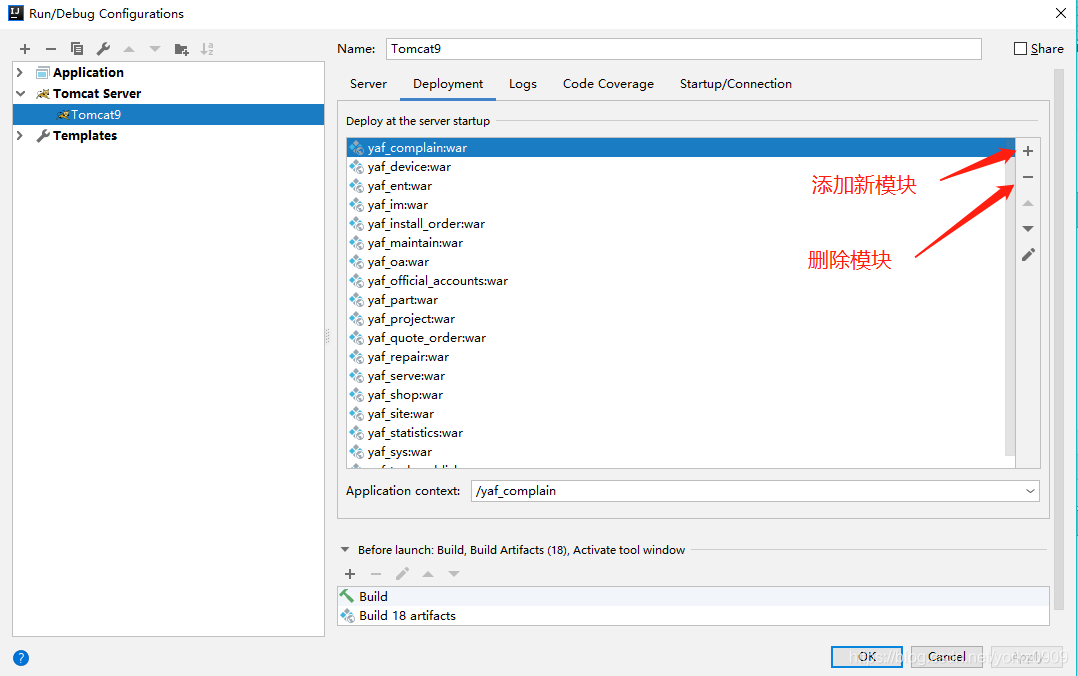
Task: Expand the Templates tree node
Action: point(20,135)
